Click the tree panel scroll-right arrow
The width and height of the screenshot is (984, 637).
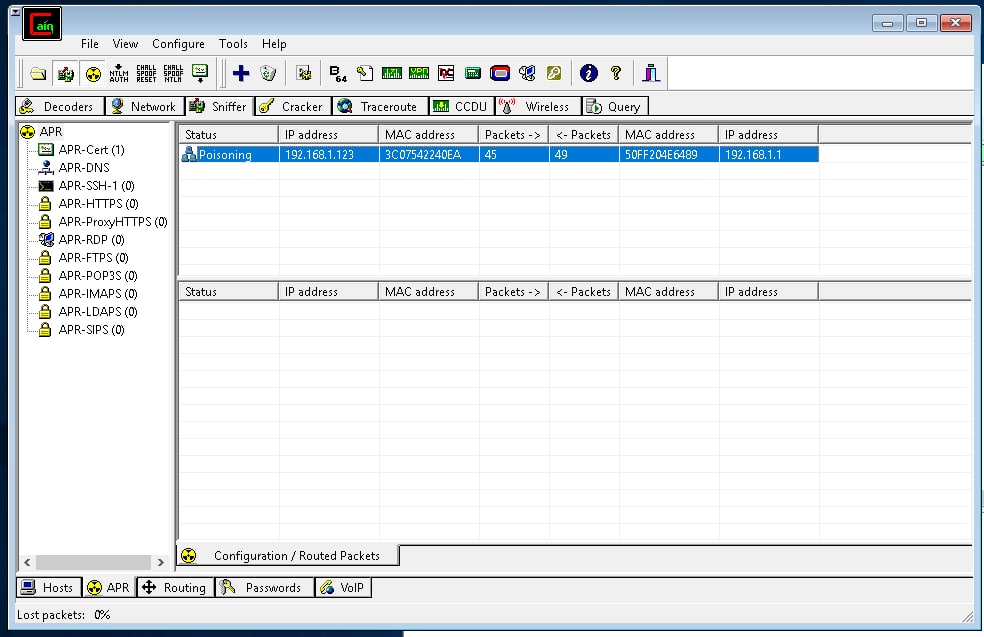click(161, 562)
